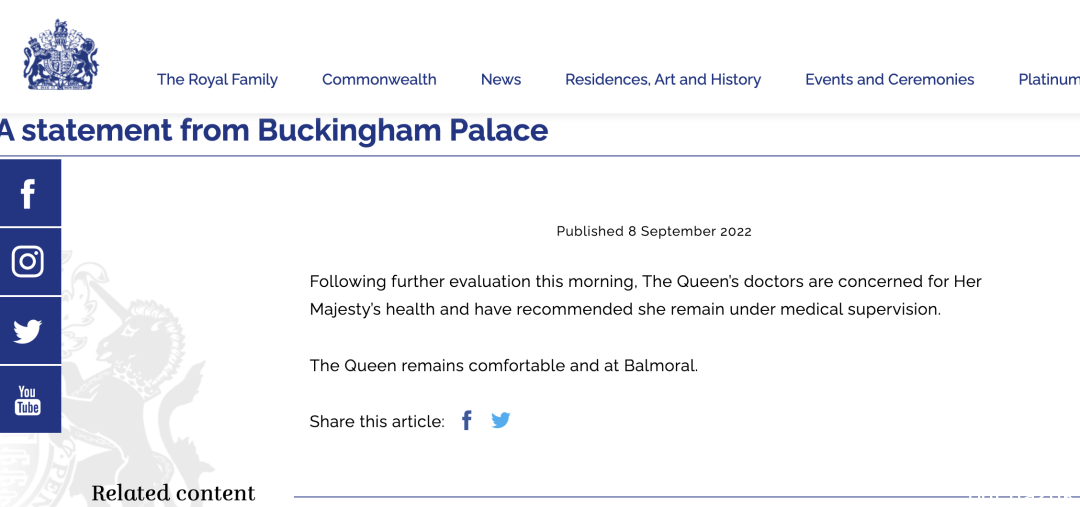Share this article via Twitter icon
Image resolution: width=1080 pixels, height=507 pixels.
click(501, 420)
